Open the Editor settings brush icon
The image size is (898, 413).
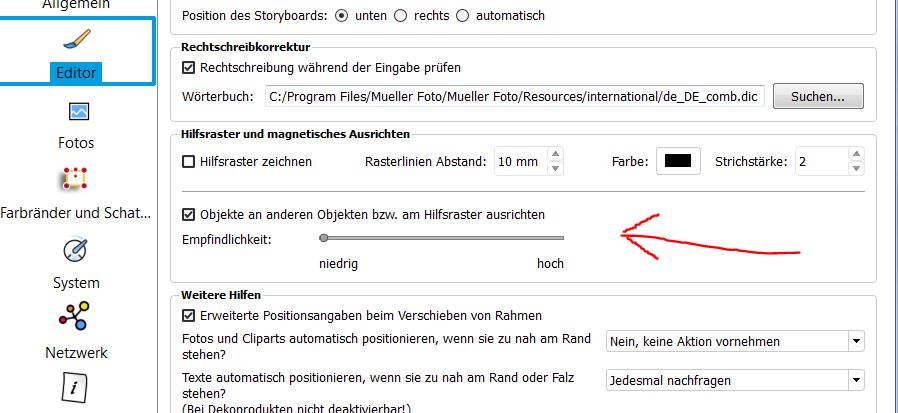pyautogui.click(x=77, y=41)
